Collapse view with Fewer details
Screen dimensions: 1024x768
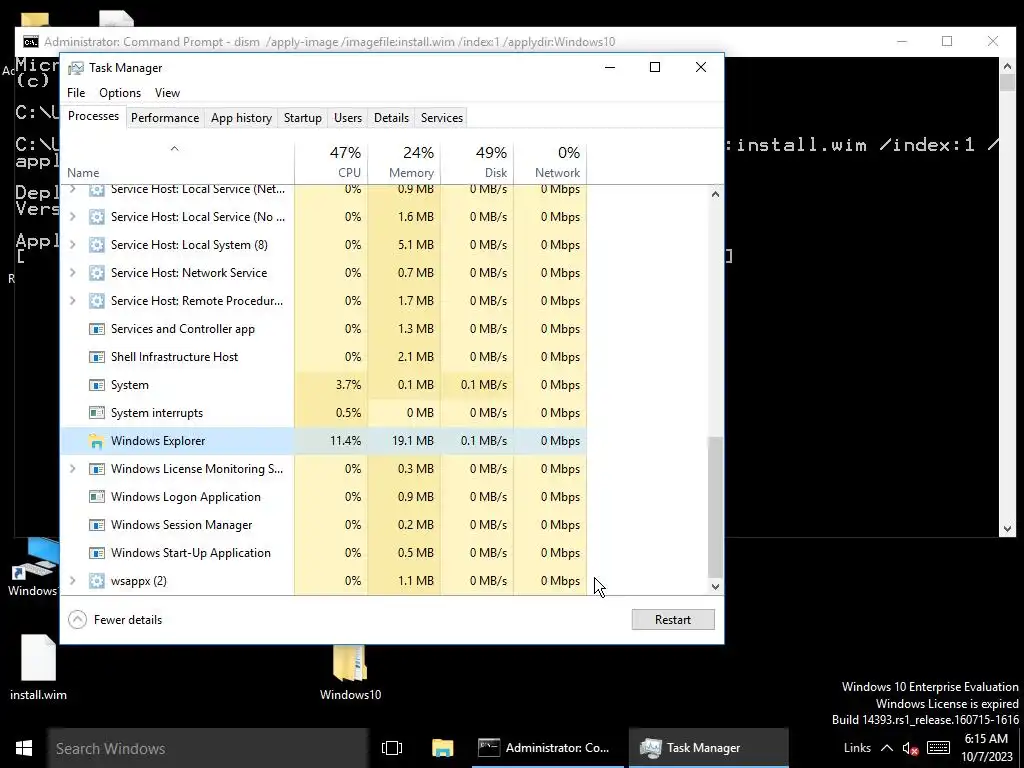click(115, 620)
